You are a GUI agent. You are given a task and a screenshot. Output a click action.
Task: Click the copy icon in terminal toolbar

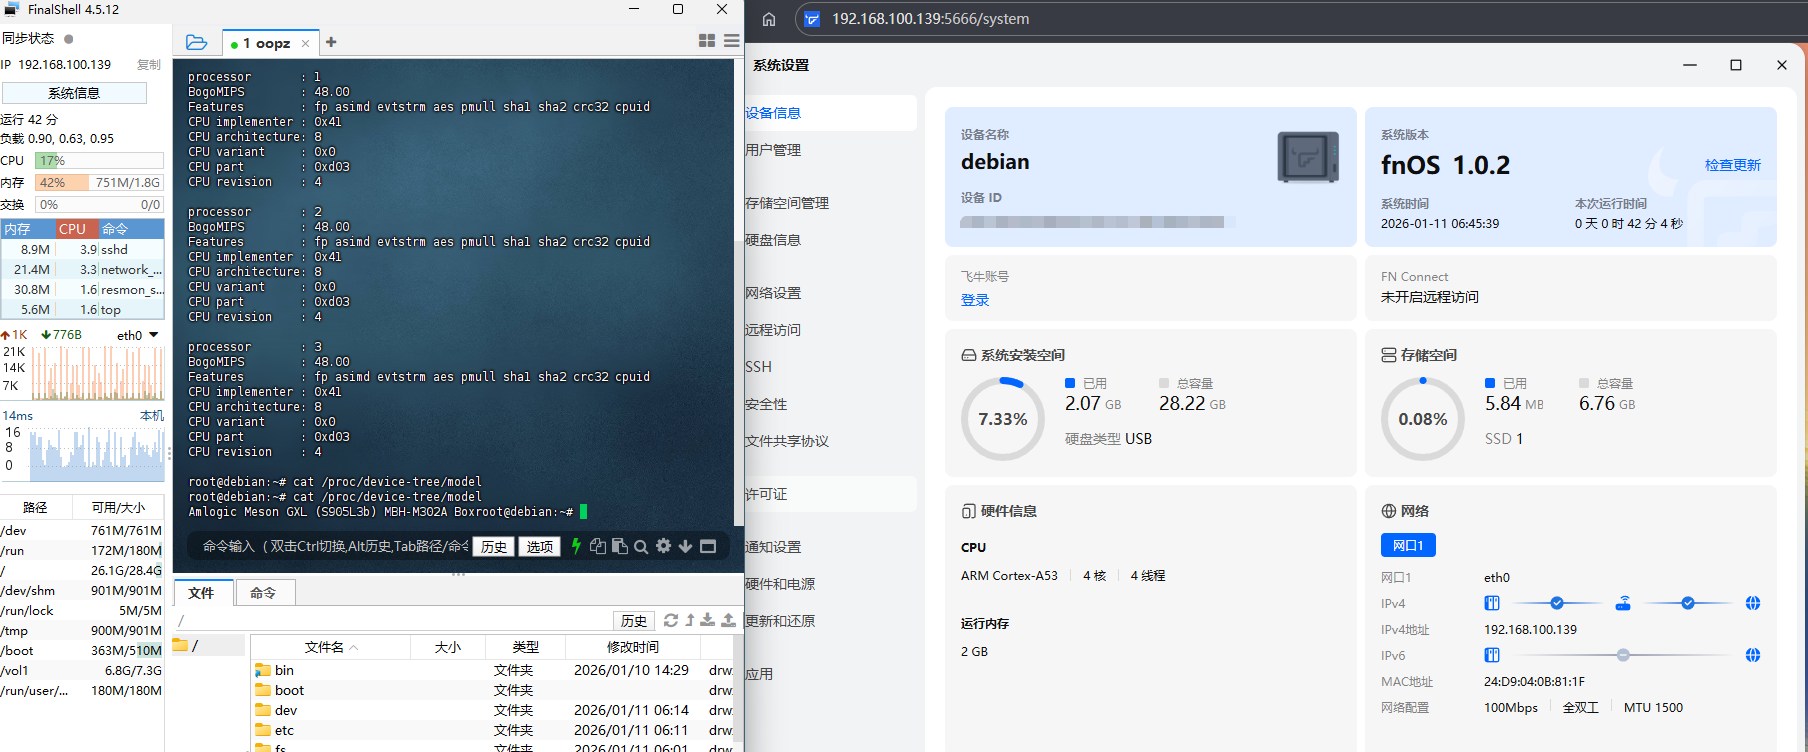pyautogui.click(x=598, y=546)
